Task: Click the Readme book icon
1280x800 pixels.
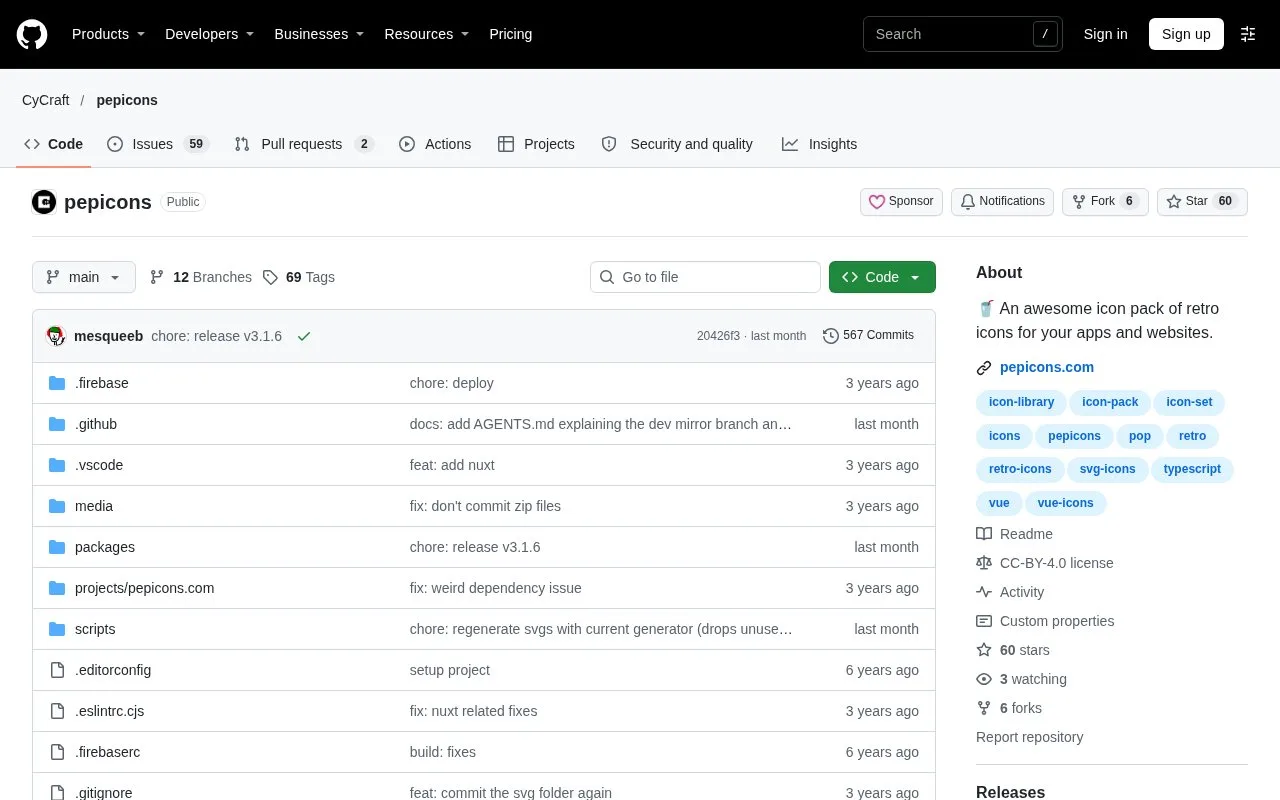Action: (x=984, y=534)
